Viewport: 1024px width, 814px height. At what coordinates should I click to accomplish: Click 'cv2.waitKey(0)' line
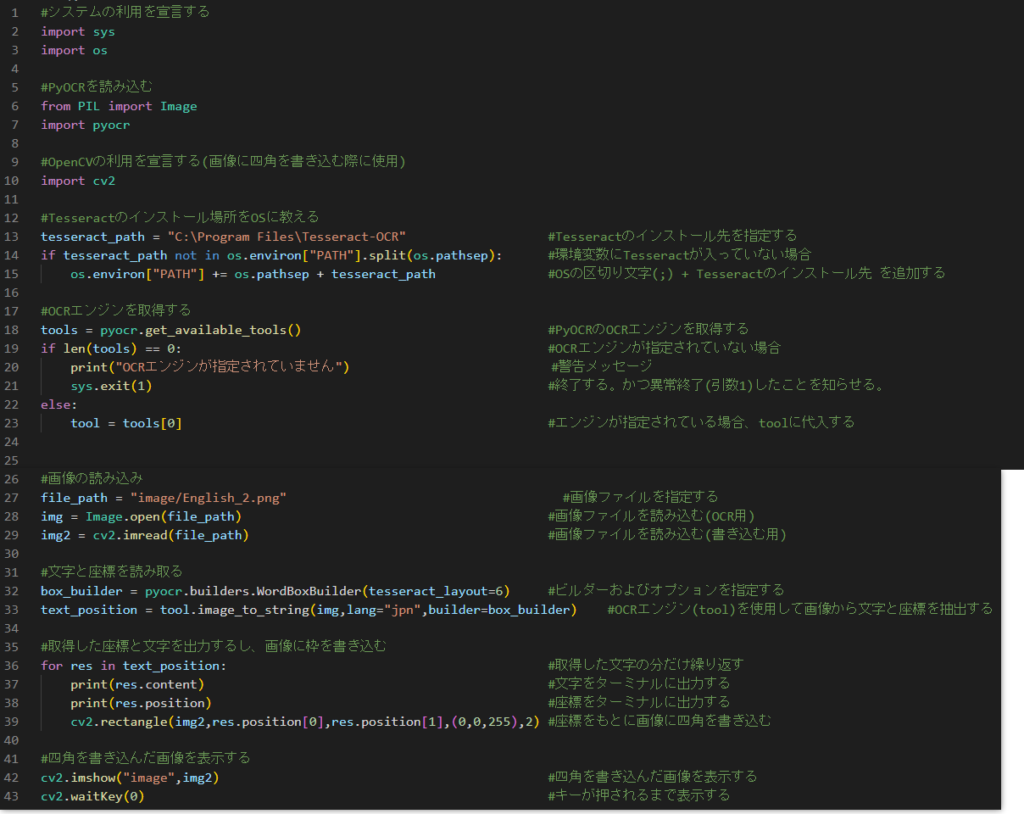click(x=92, y=796)
